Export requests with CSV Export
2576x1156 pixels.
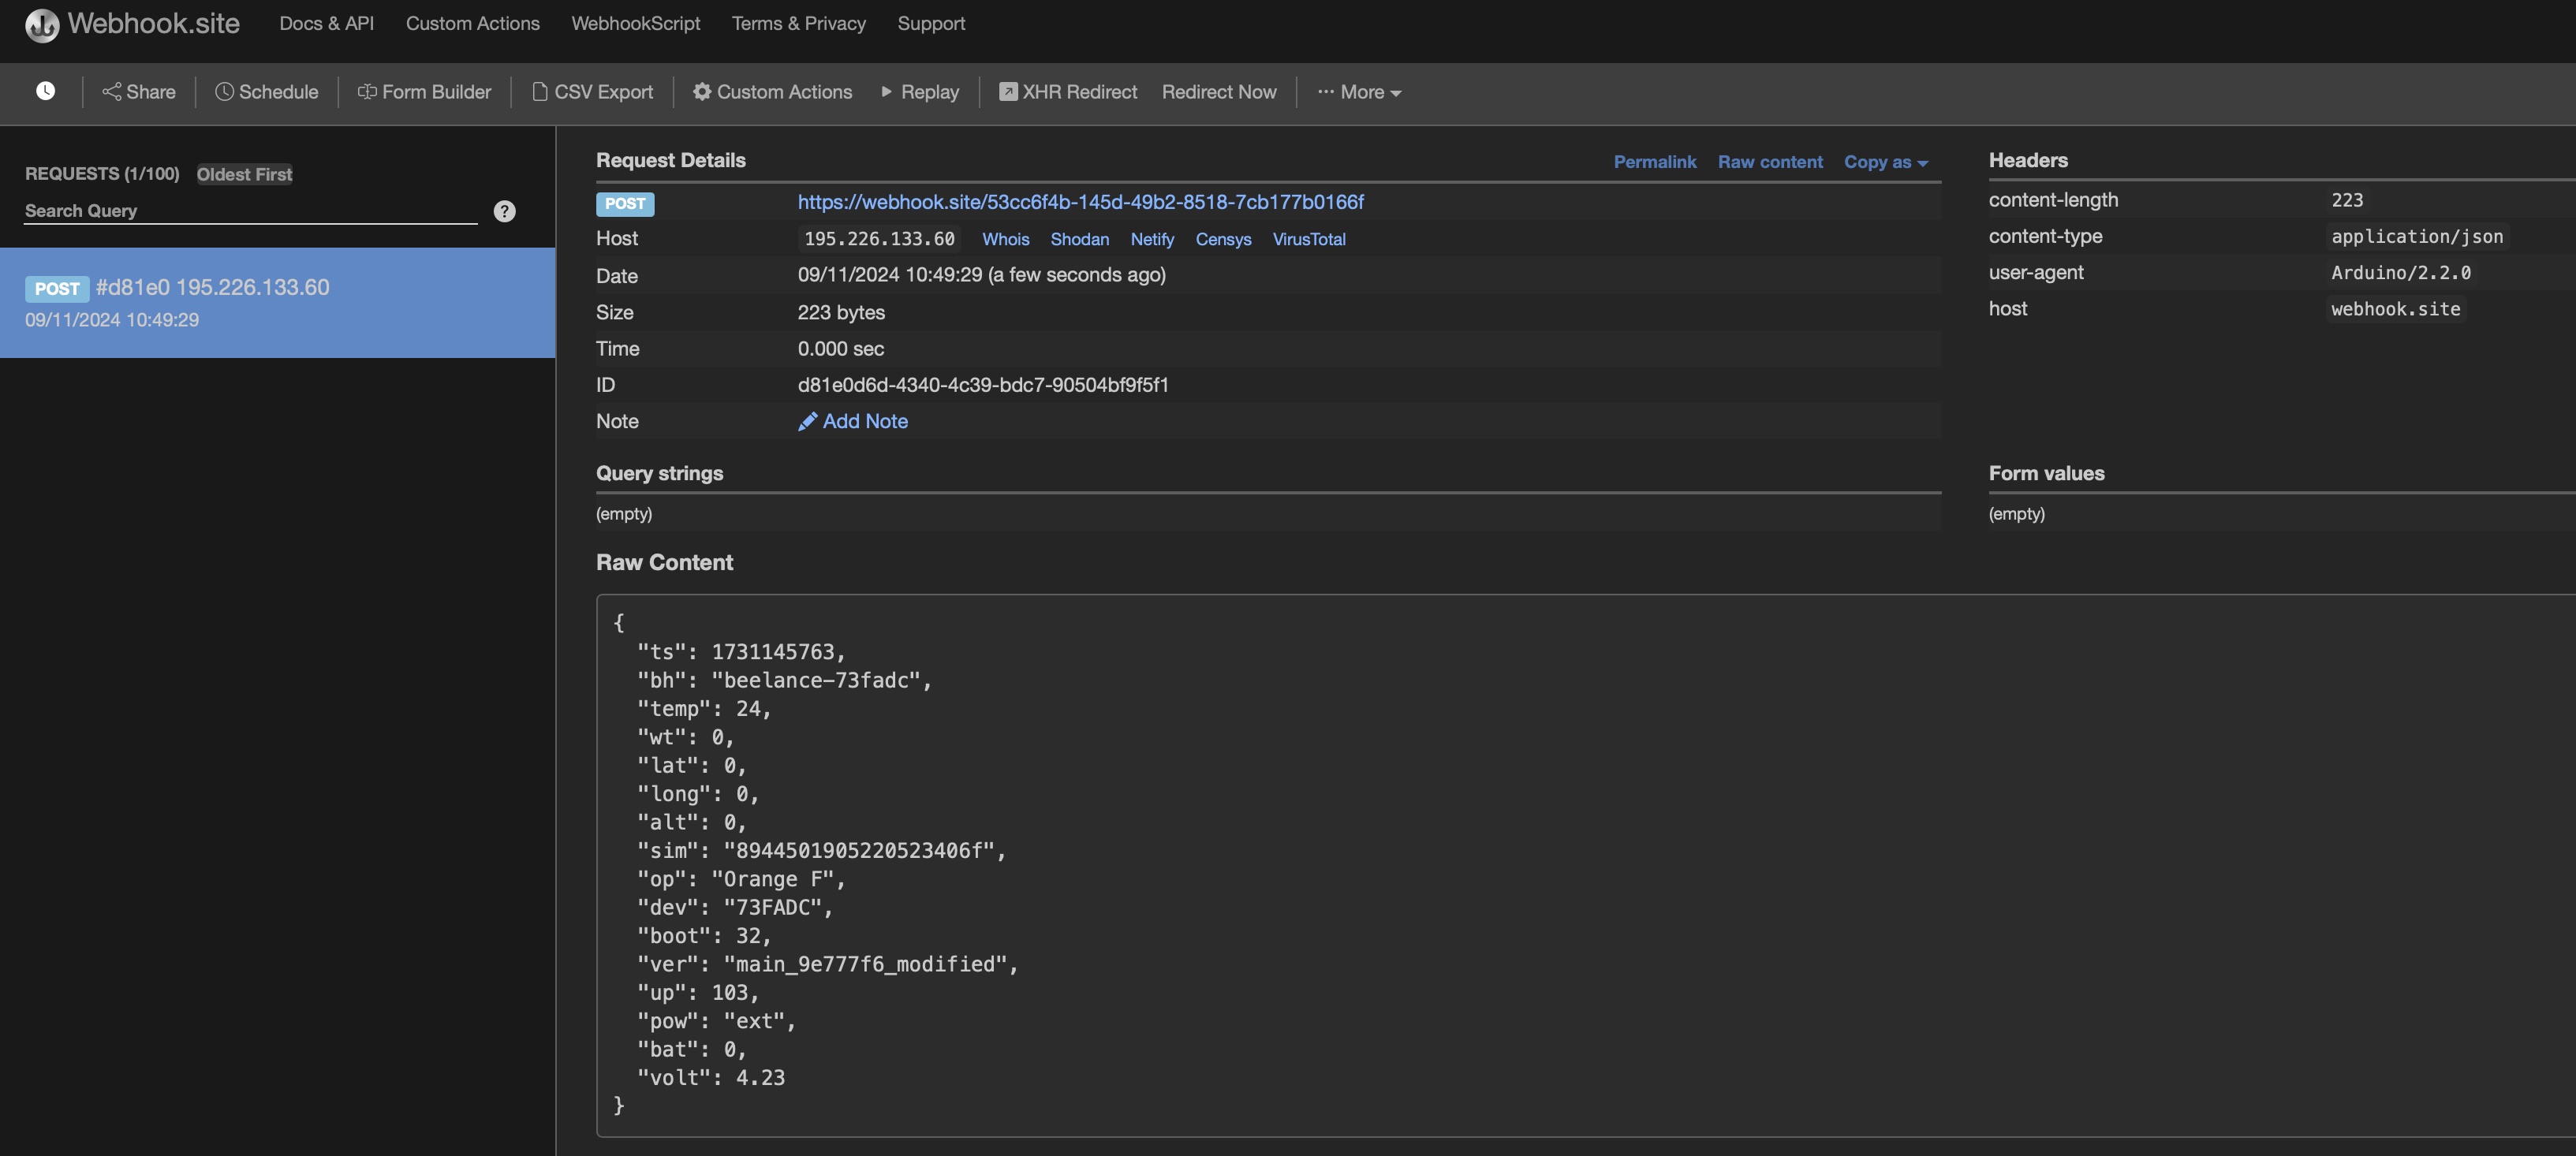pyautogui.click(x=592, y=91)
